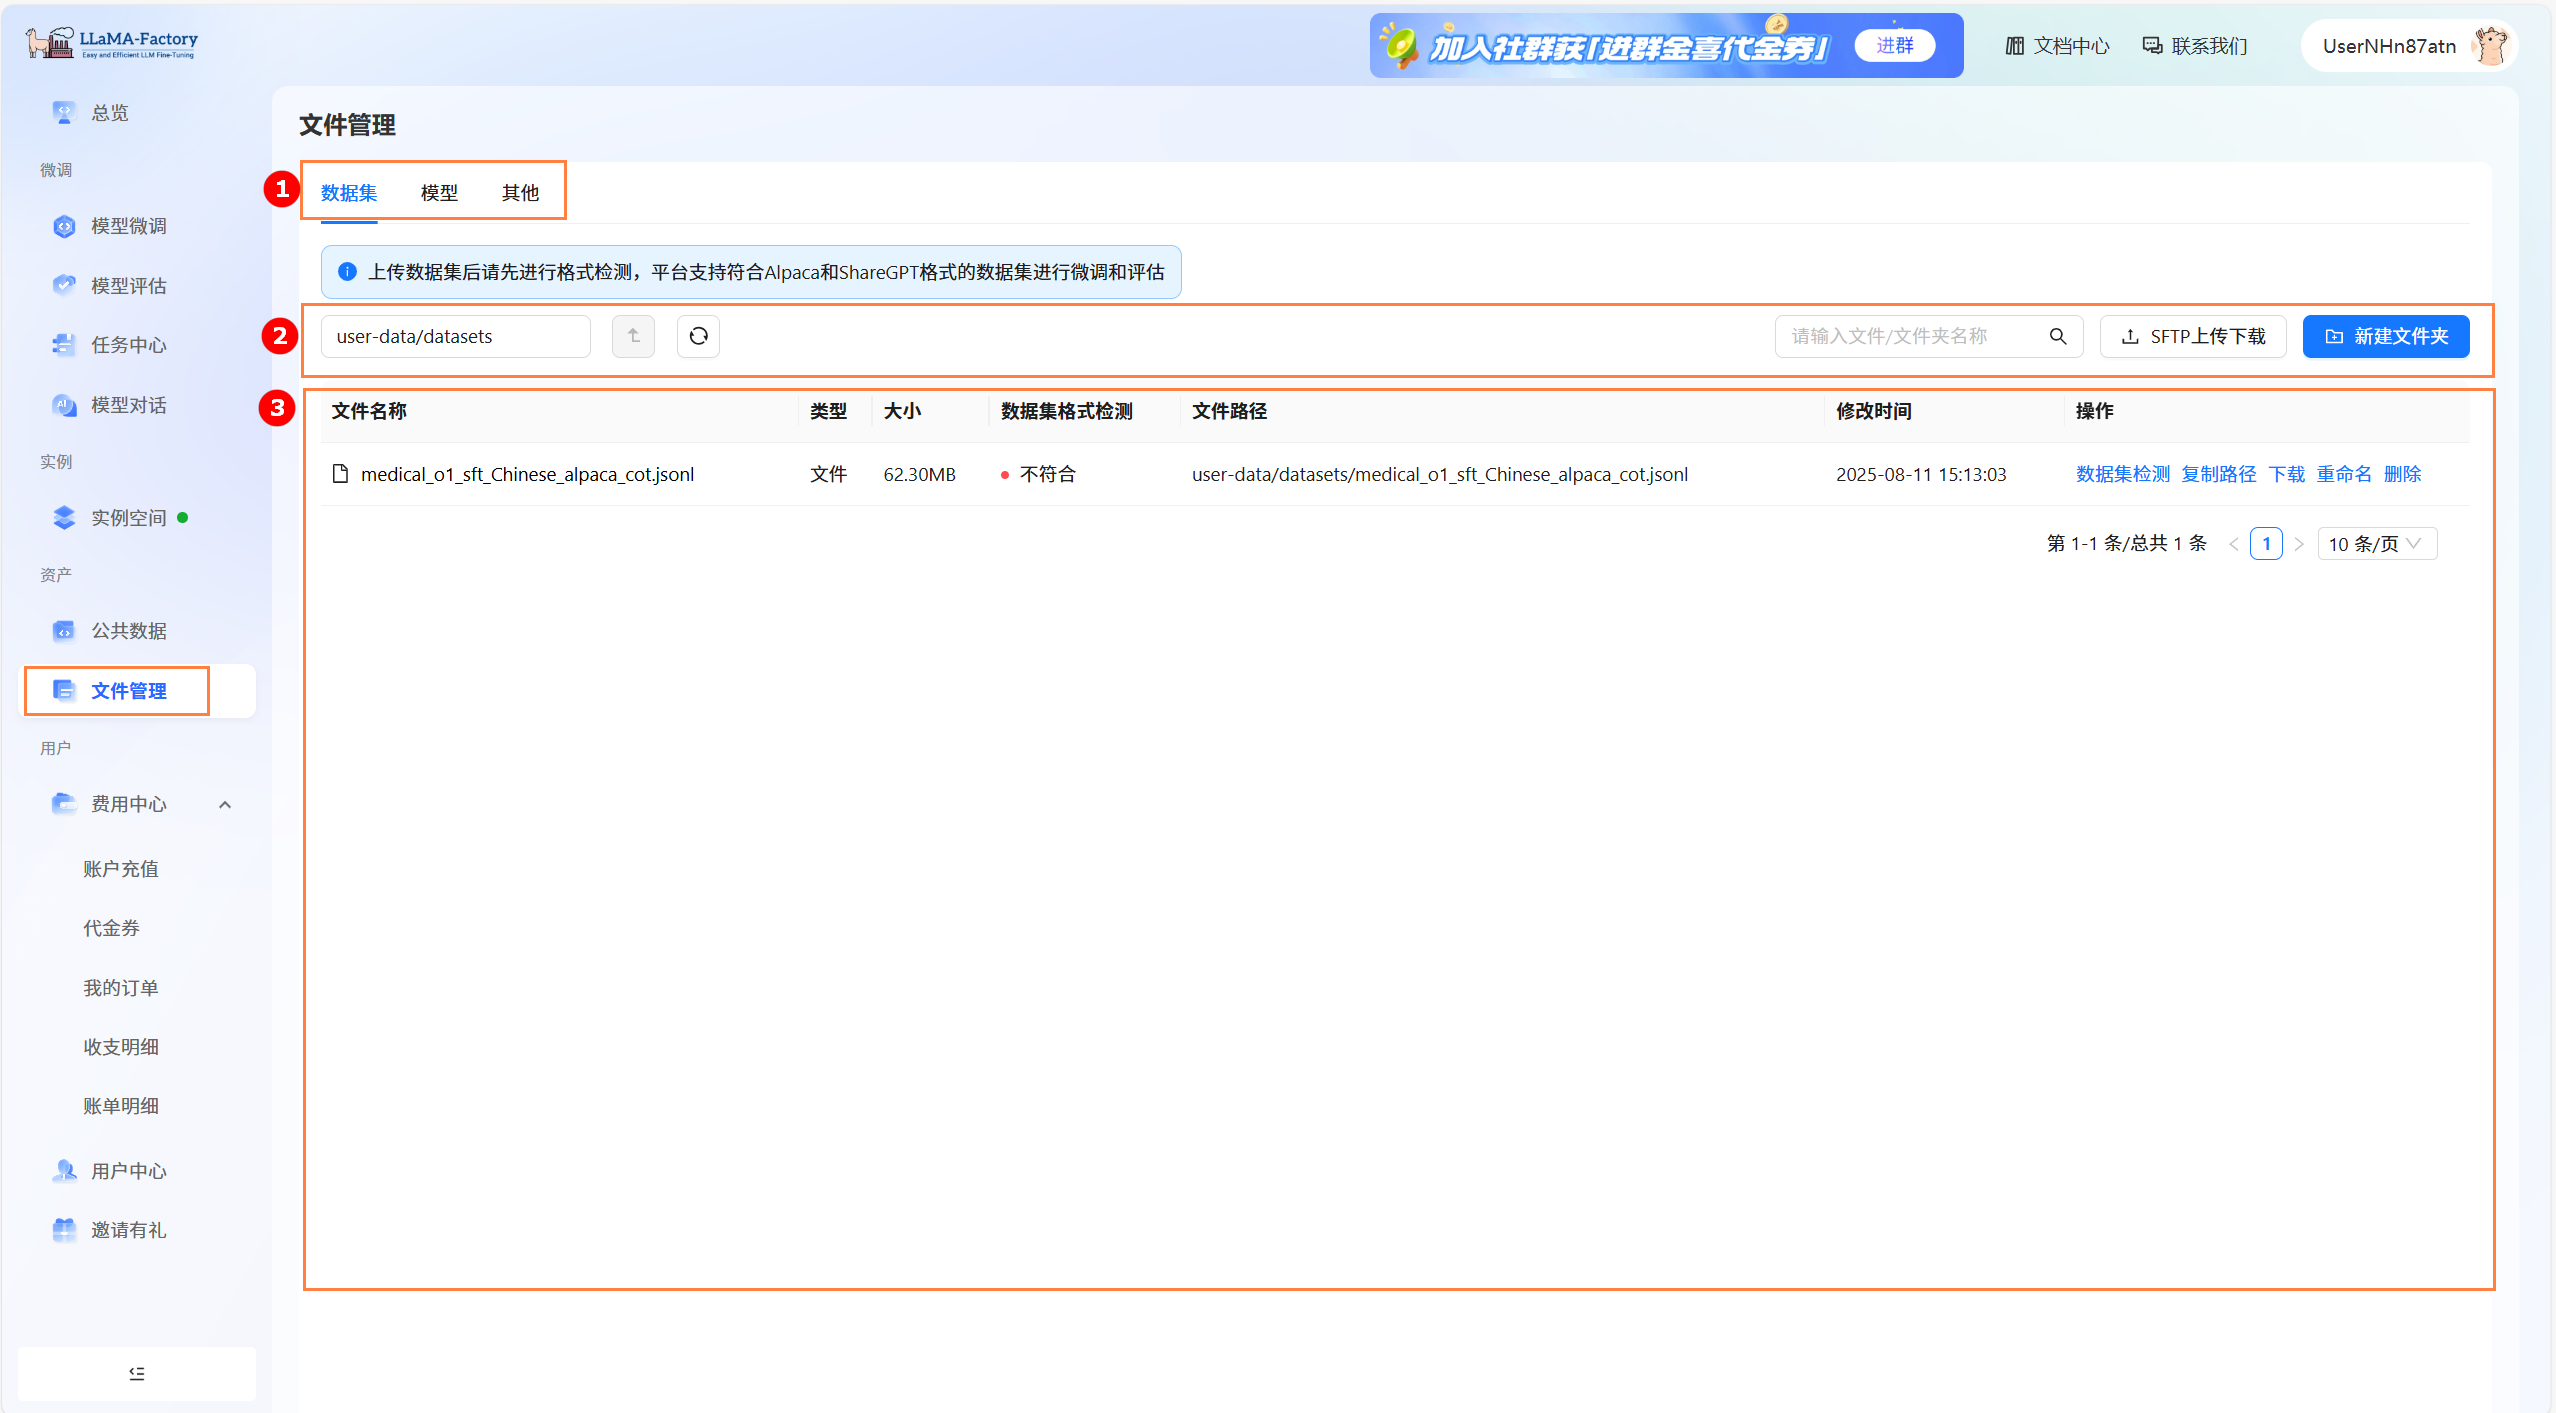Click the LLaMA-Factory logo
This screenshot has height=1413, width=2556.
pos(112,43)
